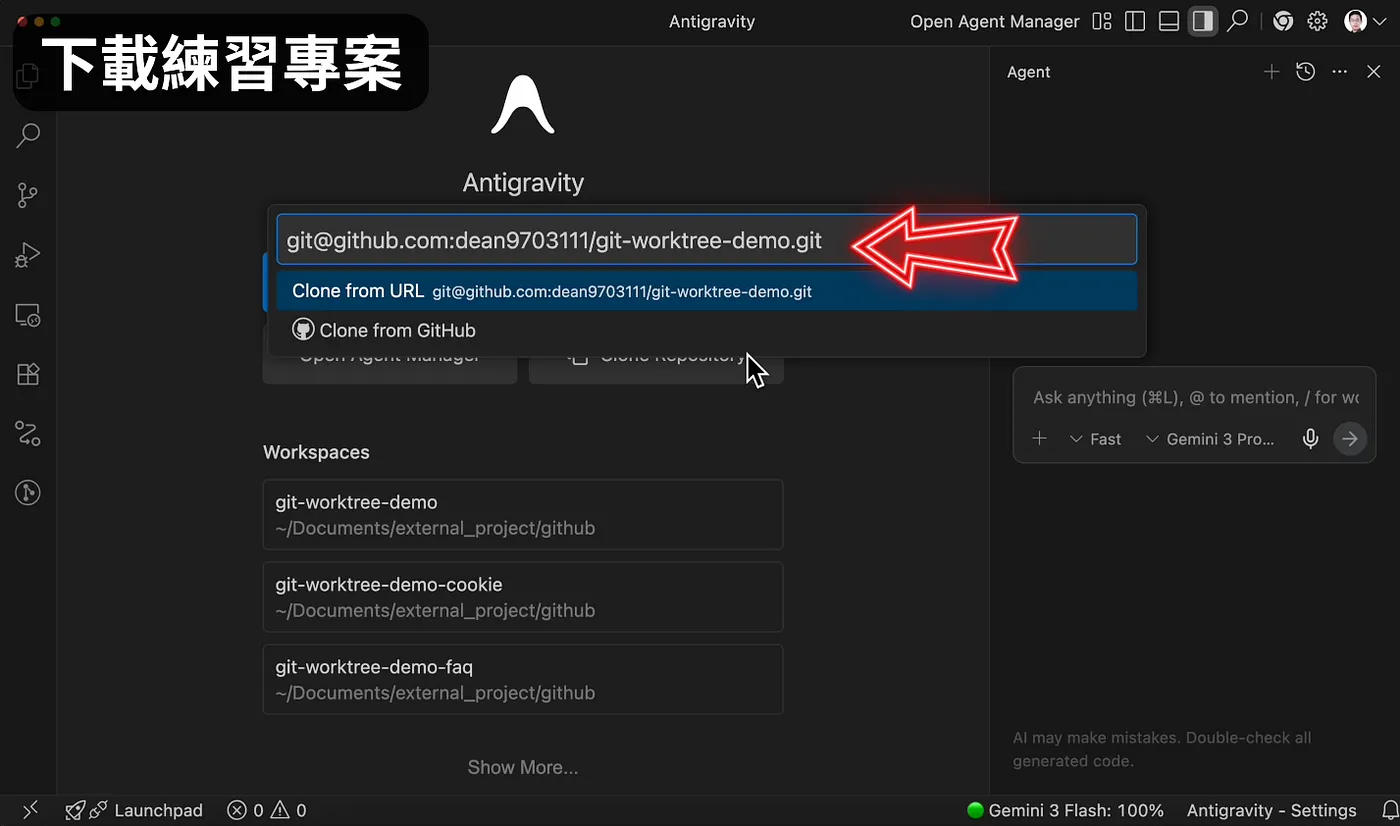
Task: Open the Search view in activity bar
Action: point(28,135)
